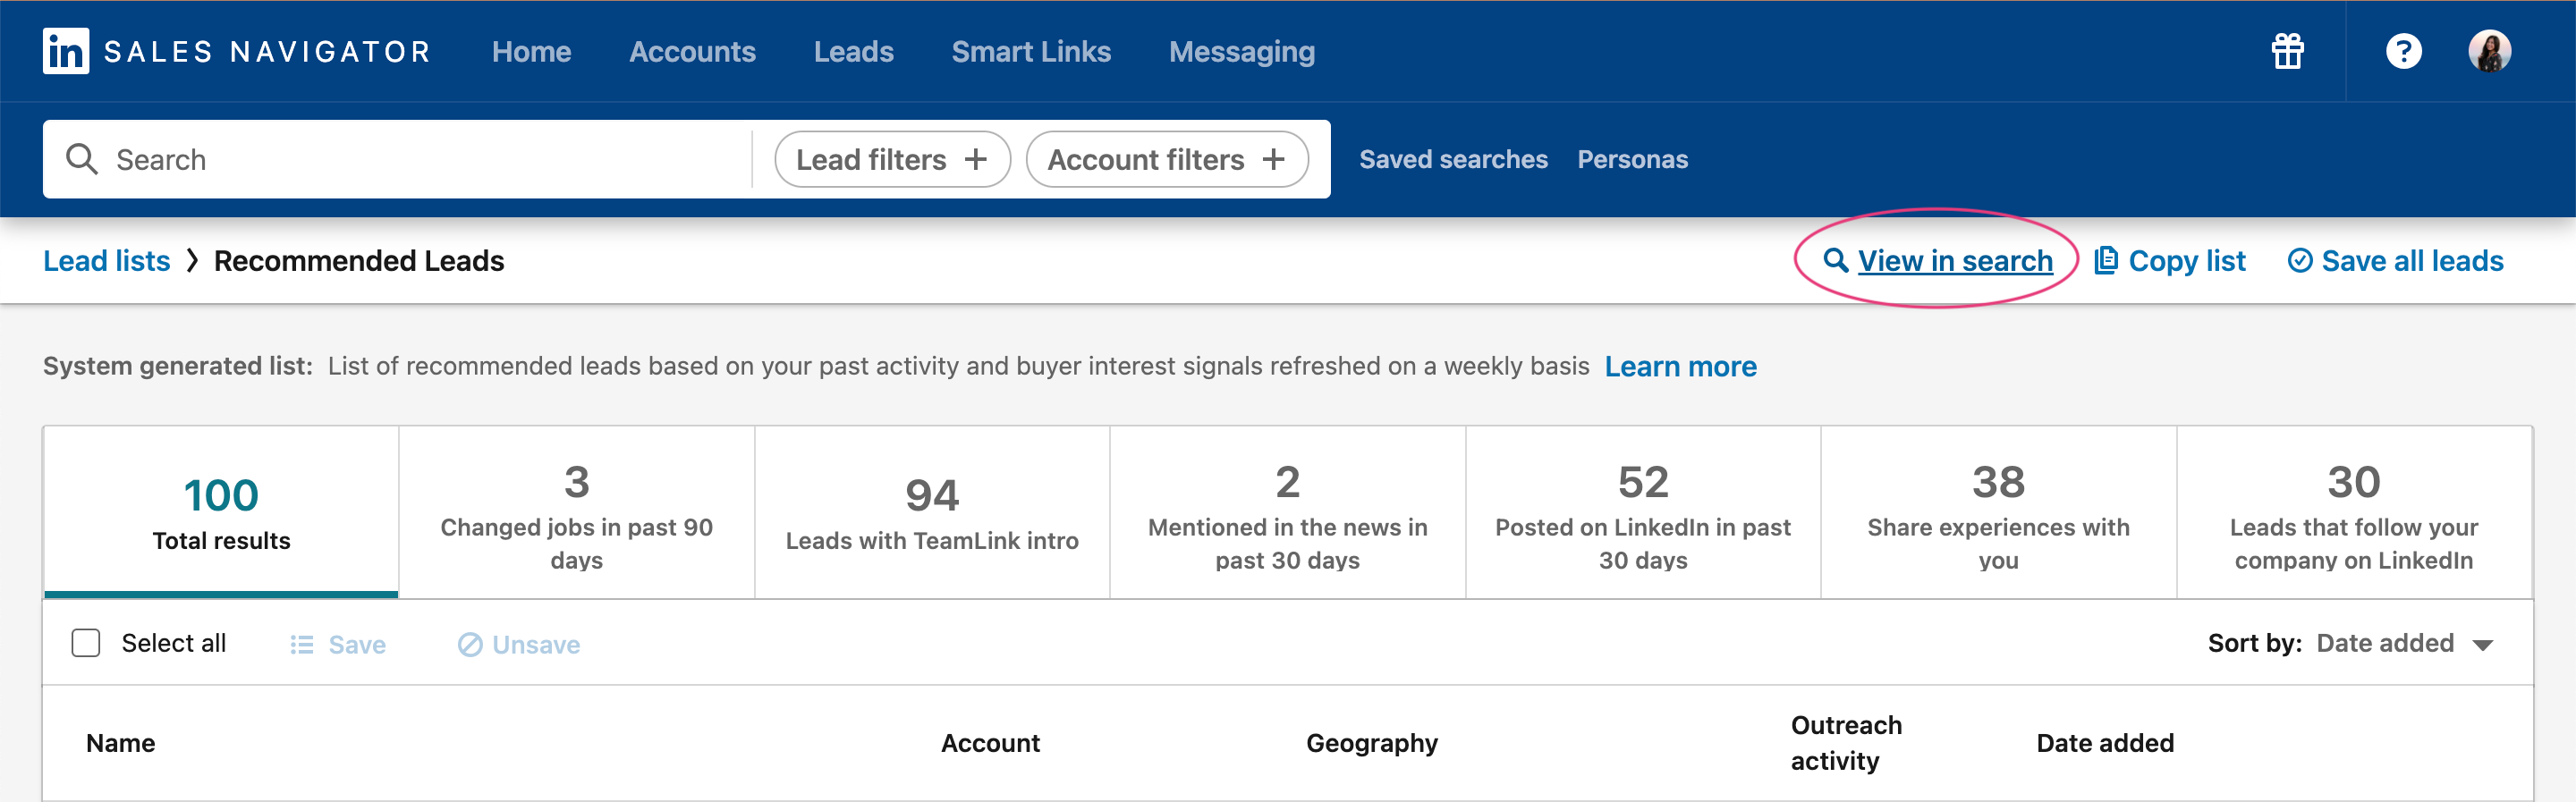Select Leads with TeamLink intro tab

pos(932,513)
